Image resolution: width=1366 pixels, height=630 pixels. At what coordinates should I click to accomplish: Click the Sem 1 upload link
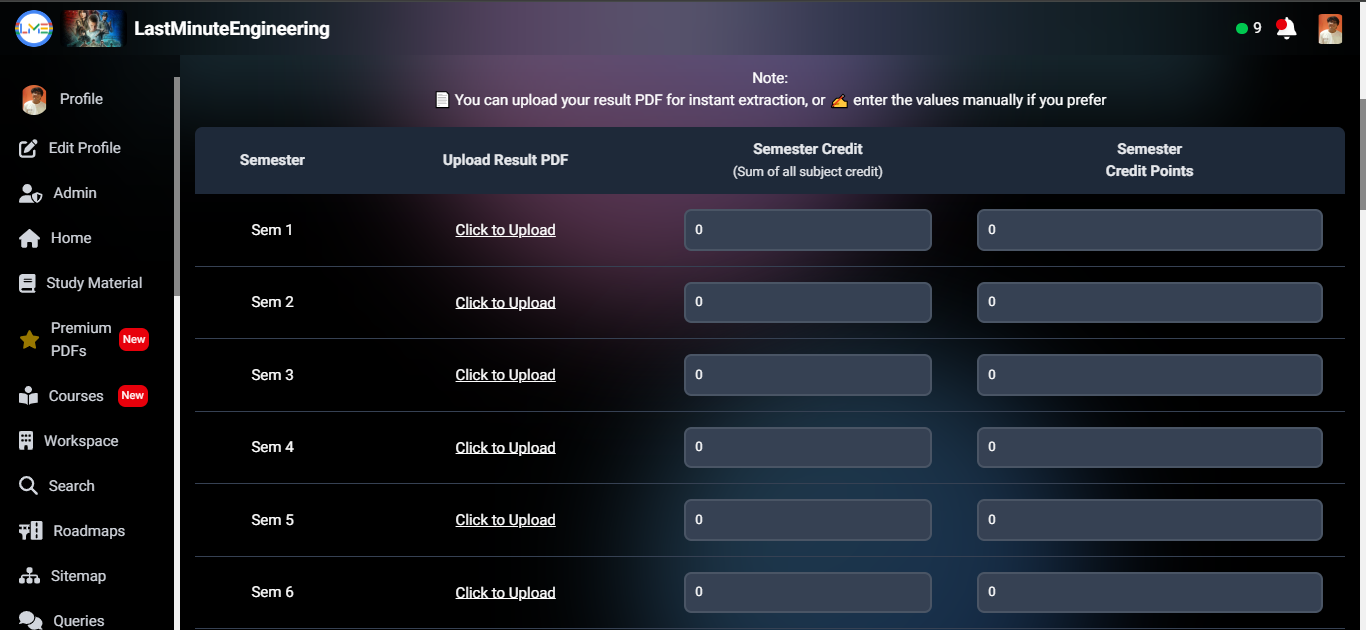tap(505, 230)
